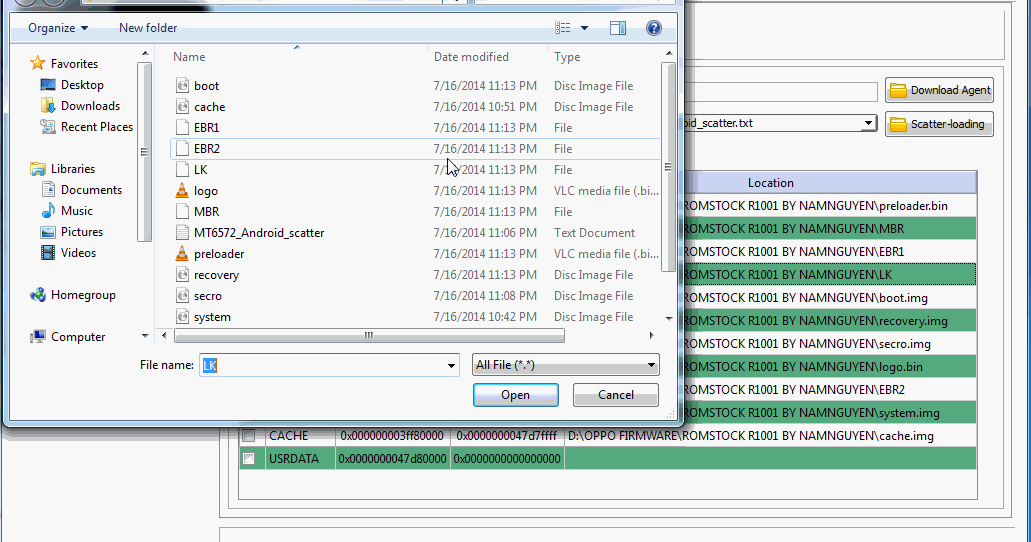Select the boot disc image file icon
1031x542 pixels.
[183, 86]
